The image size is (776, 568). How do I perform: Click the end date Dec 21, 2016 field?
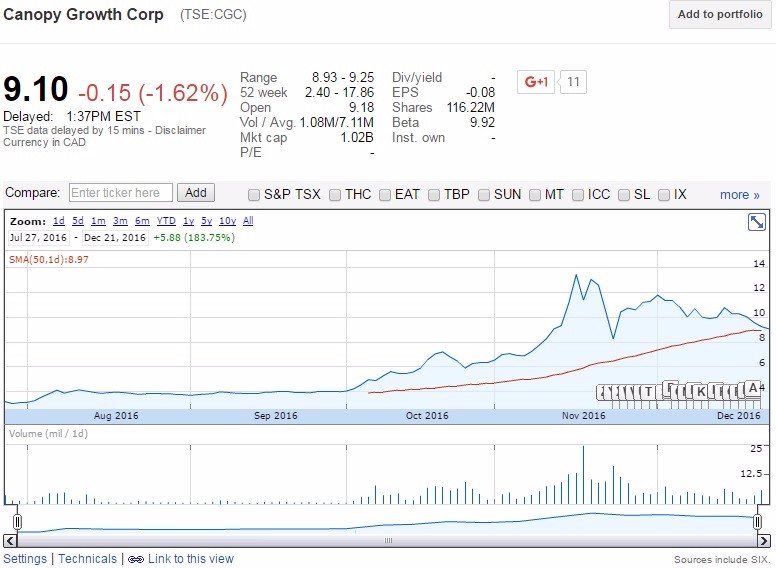tap(115, 238)
